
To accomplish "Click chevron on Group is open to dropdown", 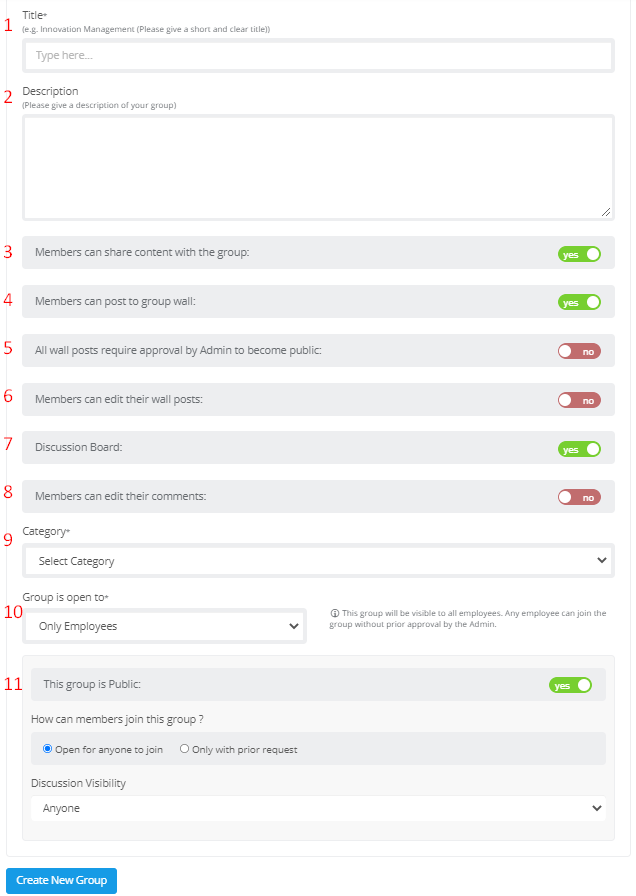I will click(294, 626).
